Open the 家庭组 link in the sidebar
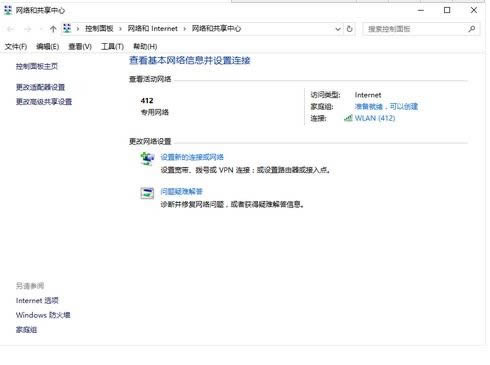 click(x=26, y=330)
